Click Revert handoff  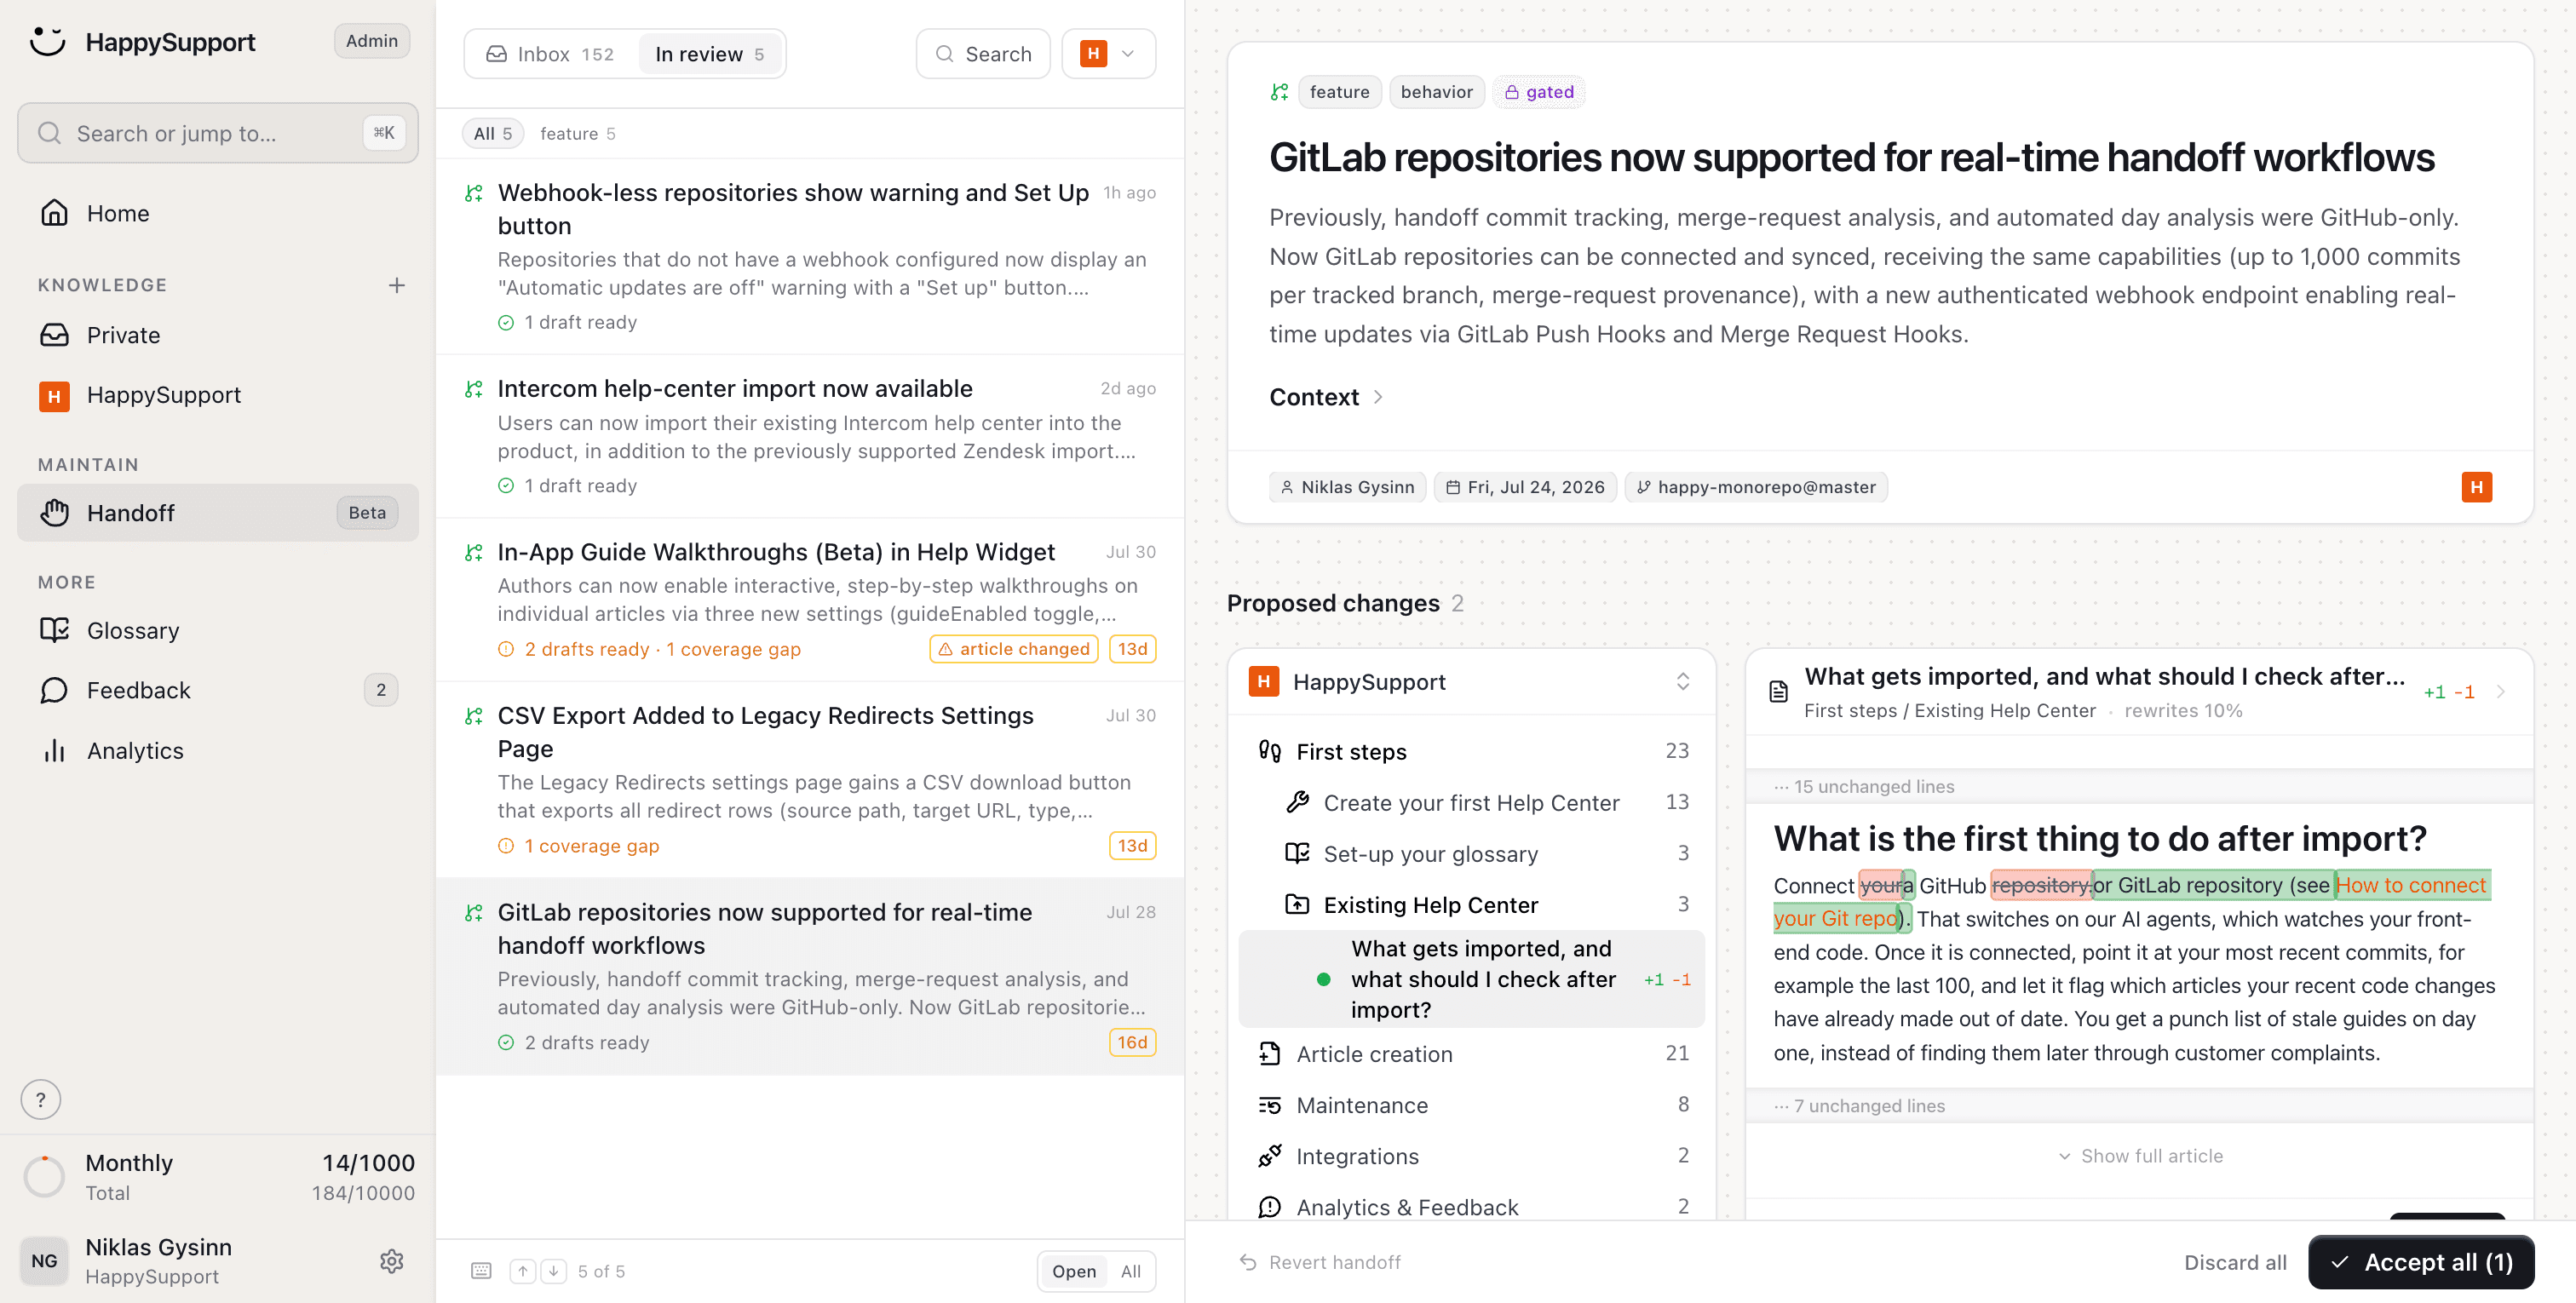(x=1320, y=1262)
